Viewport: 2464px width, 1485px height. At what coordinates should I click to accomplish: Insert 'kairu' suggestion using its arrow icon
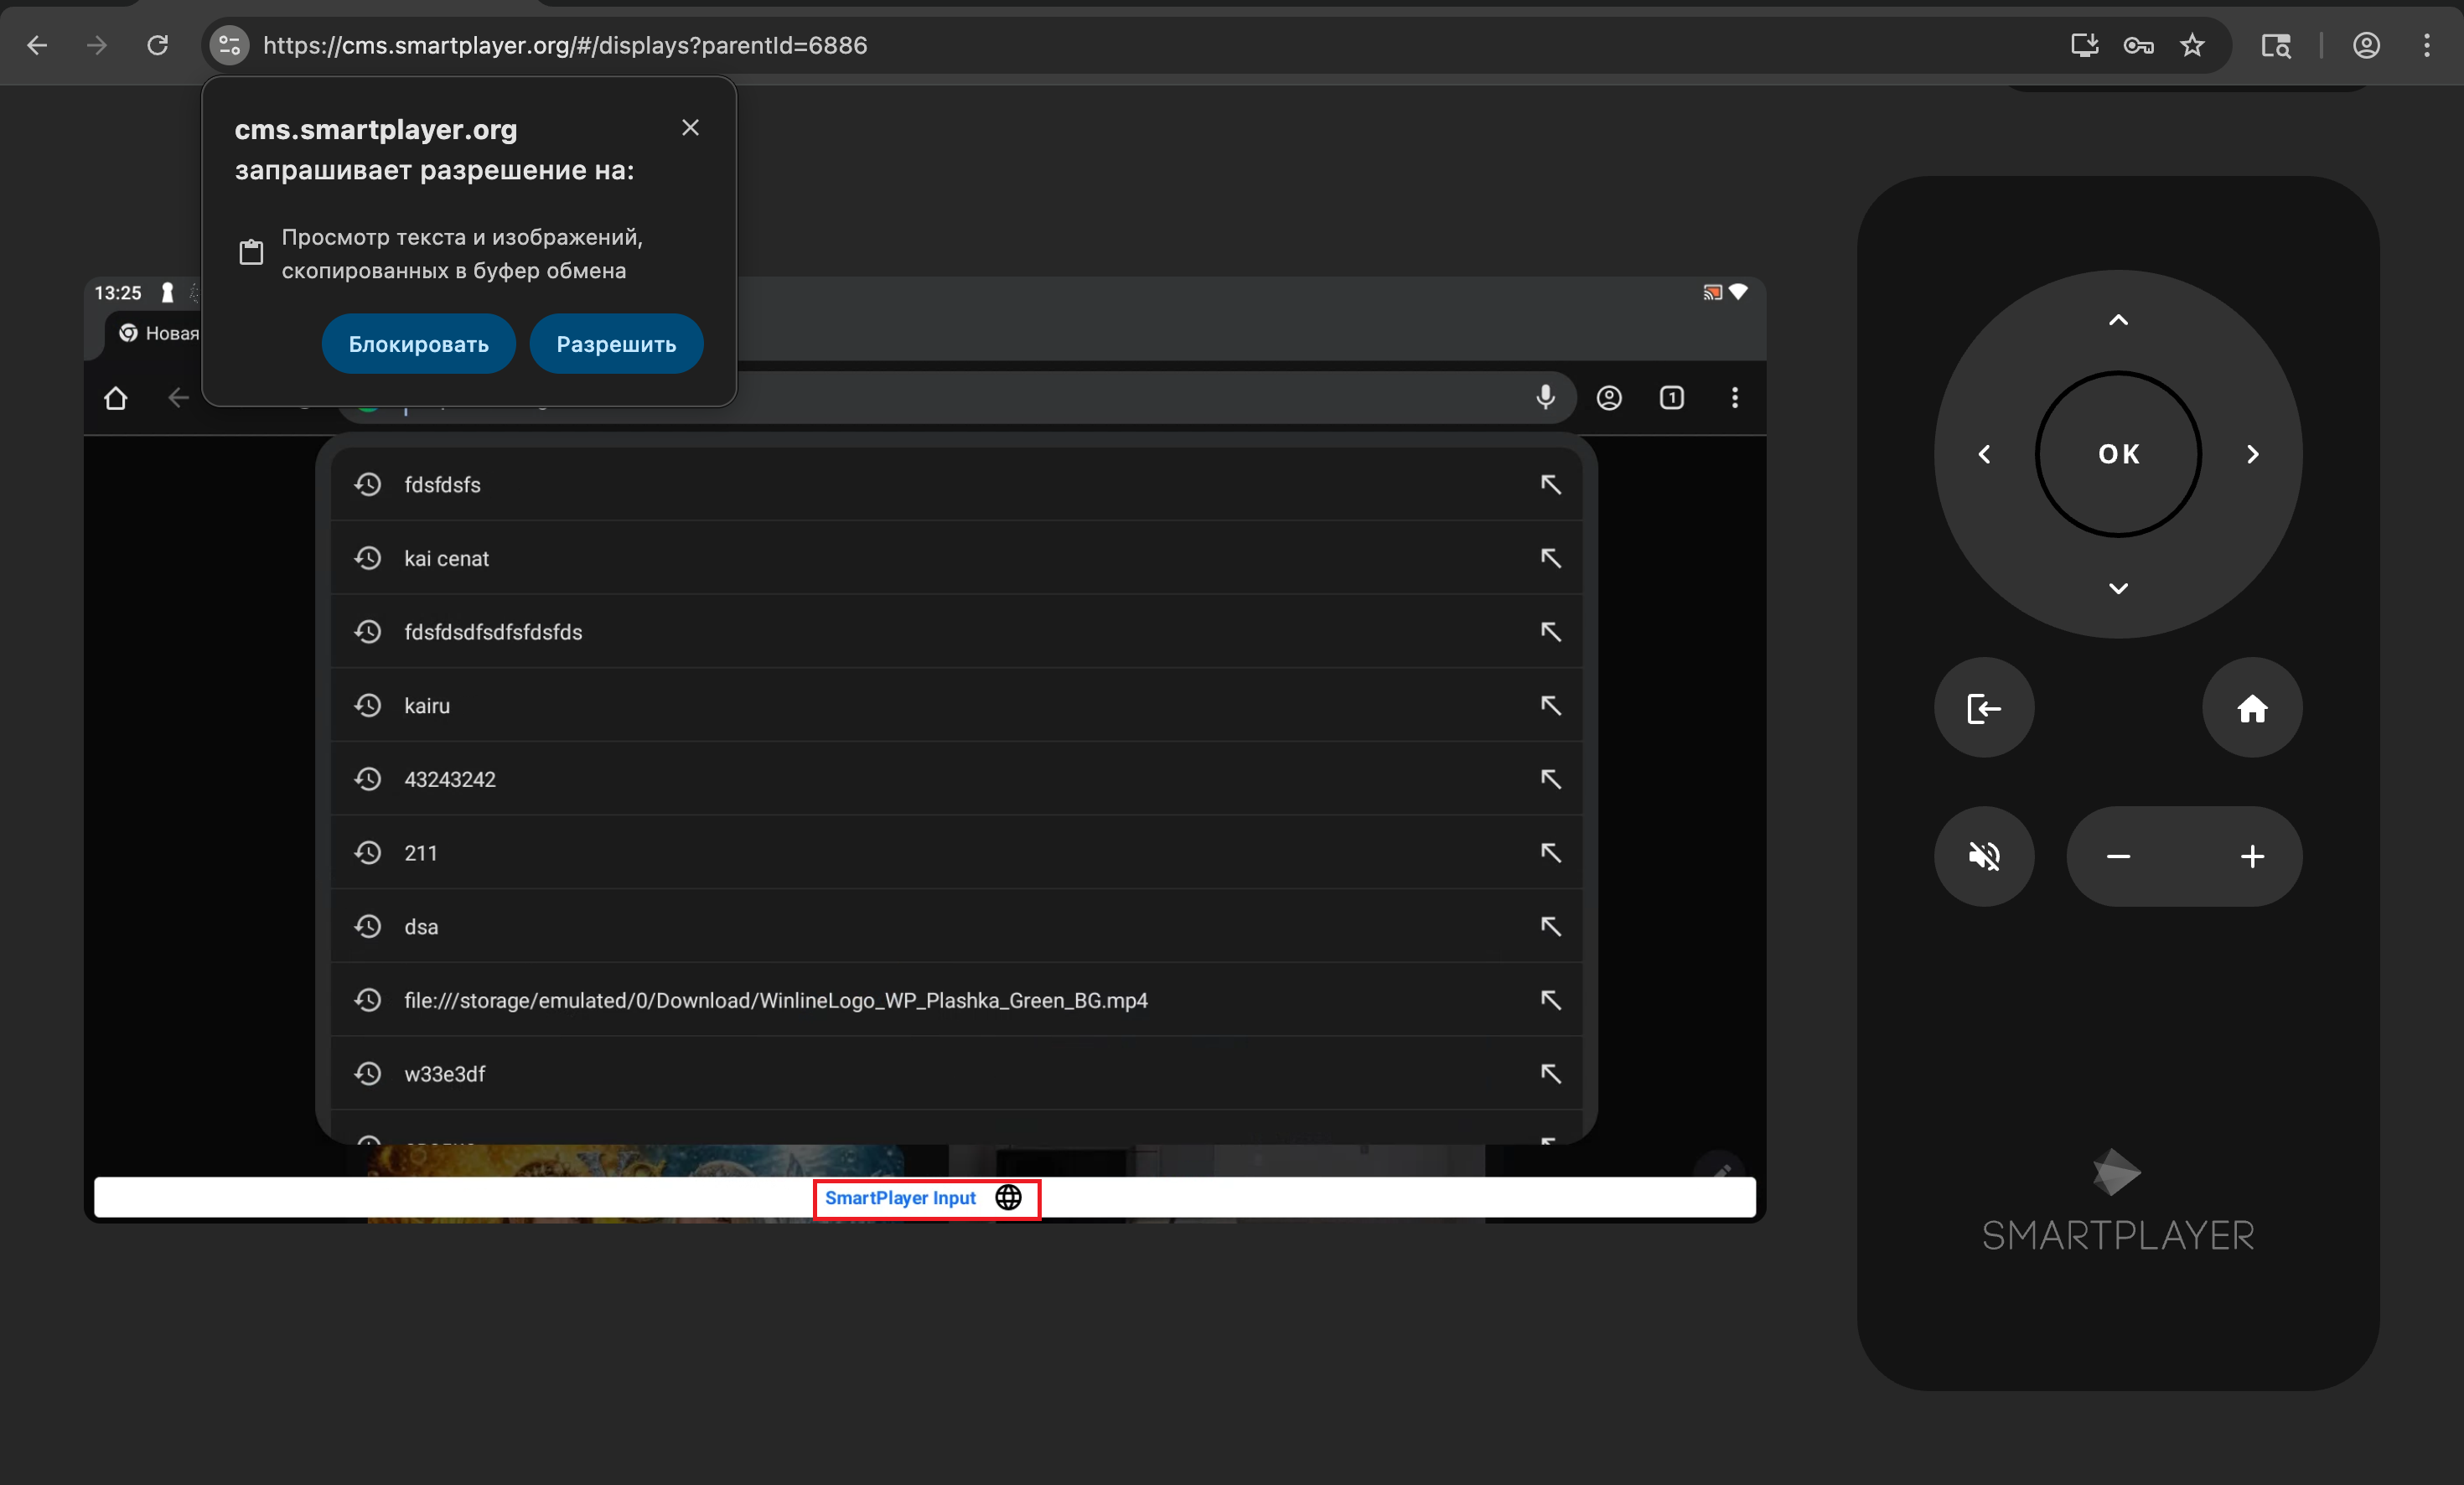coord(1550,705)
